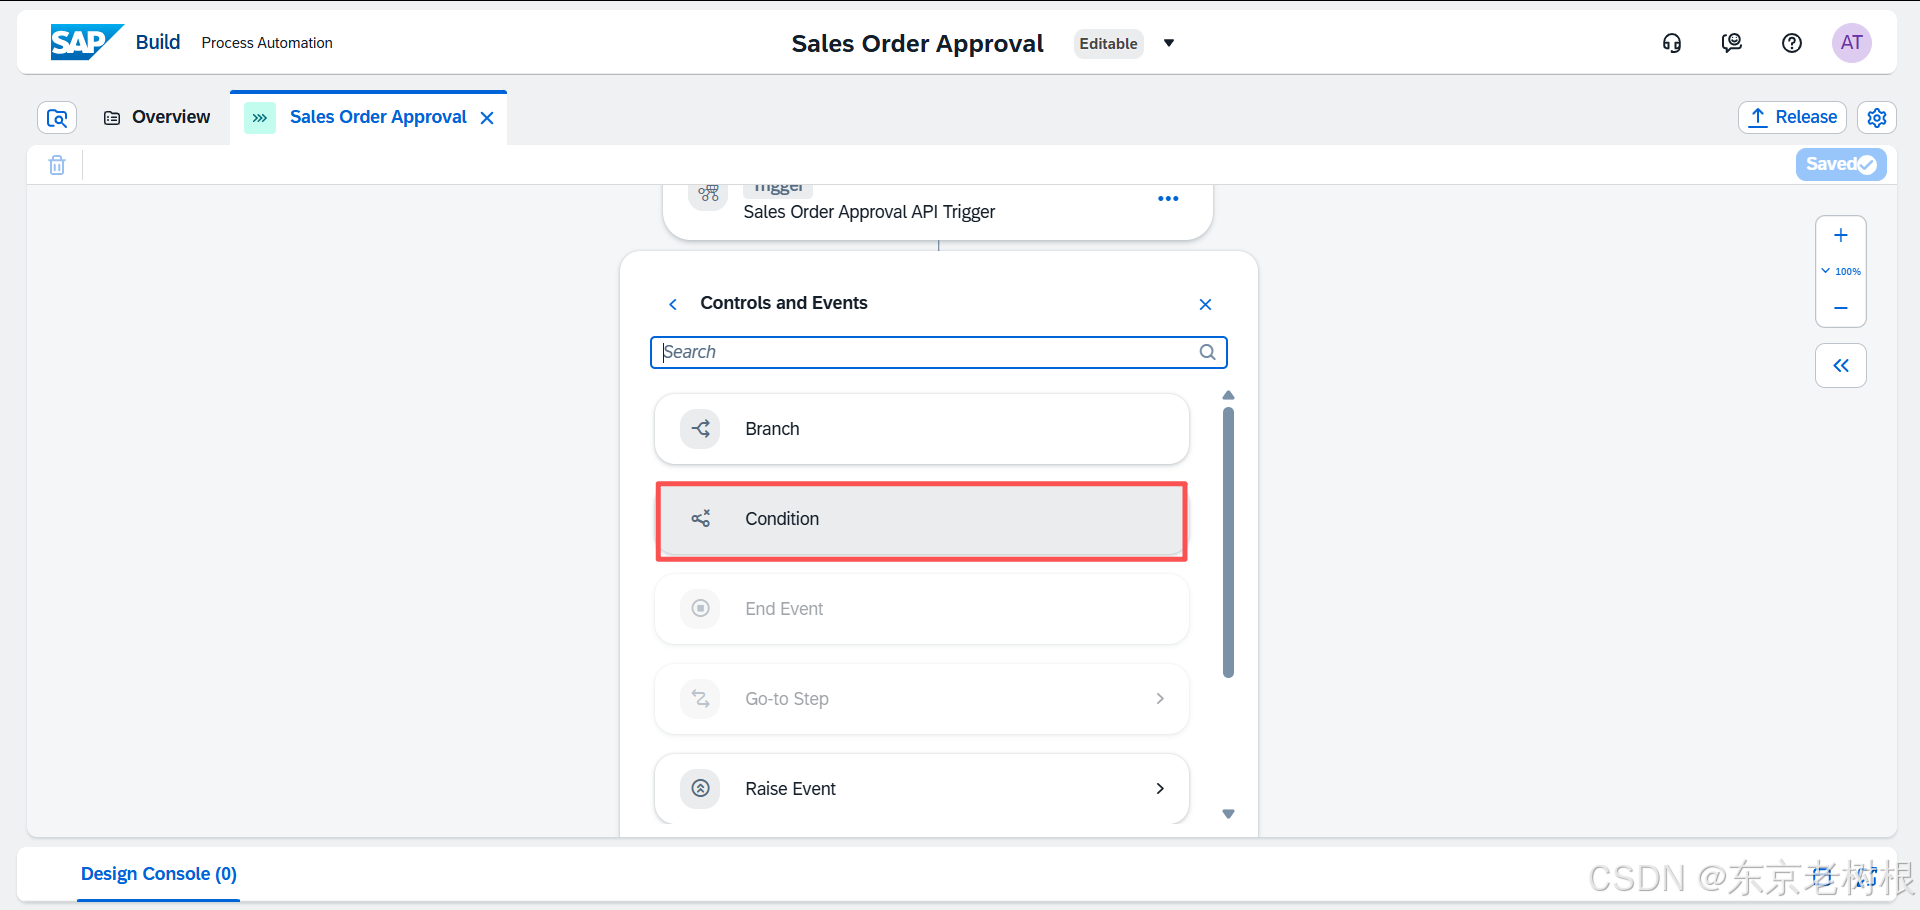Click the Process Automation label

pos(267,43)
